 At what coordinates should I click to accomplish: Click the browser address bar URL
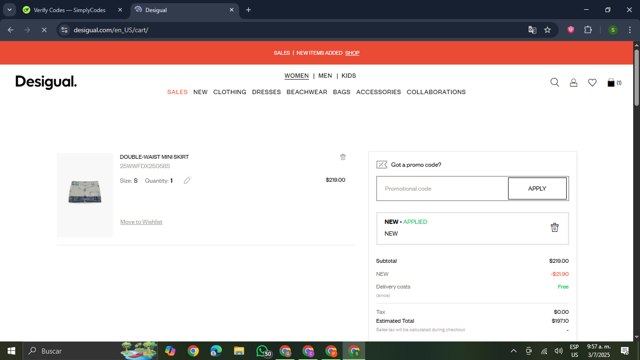(111, 30)
